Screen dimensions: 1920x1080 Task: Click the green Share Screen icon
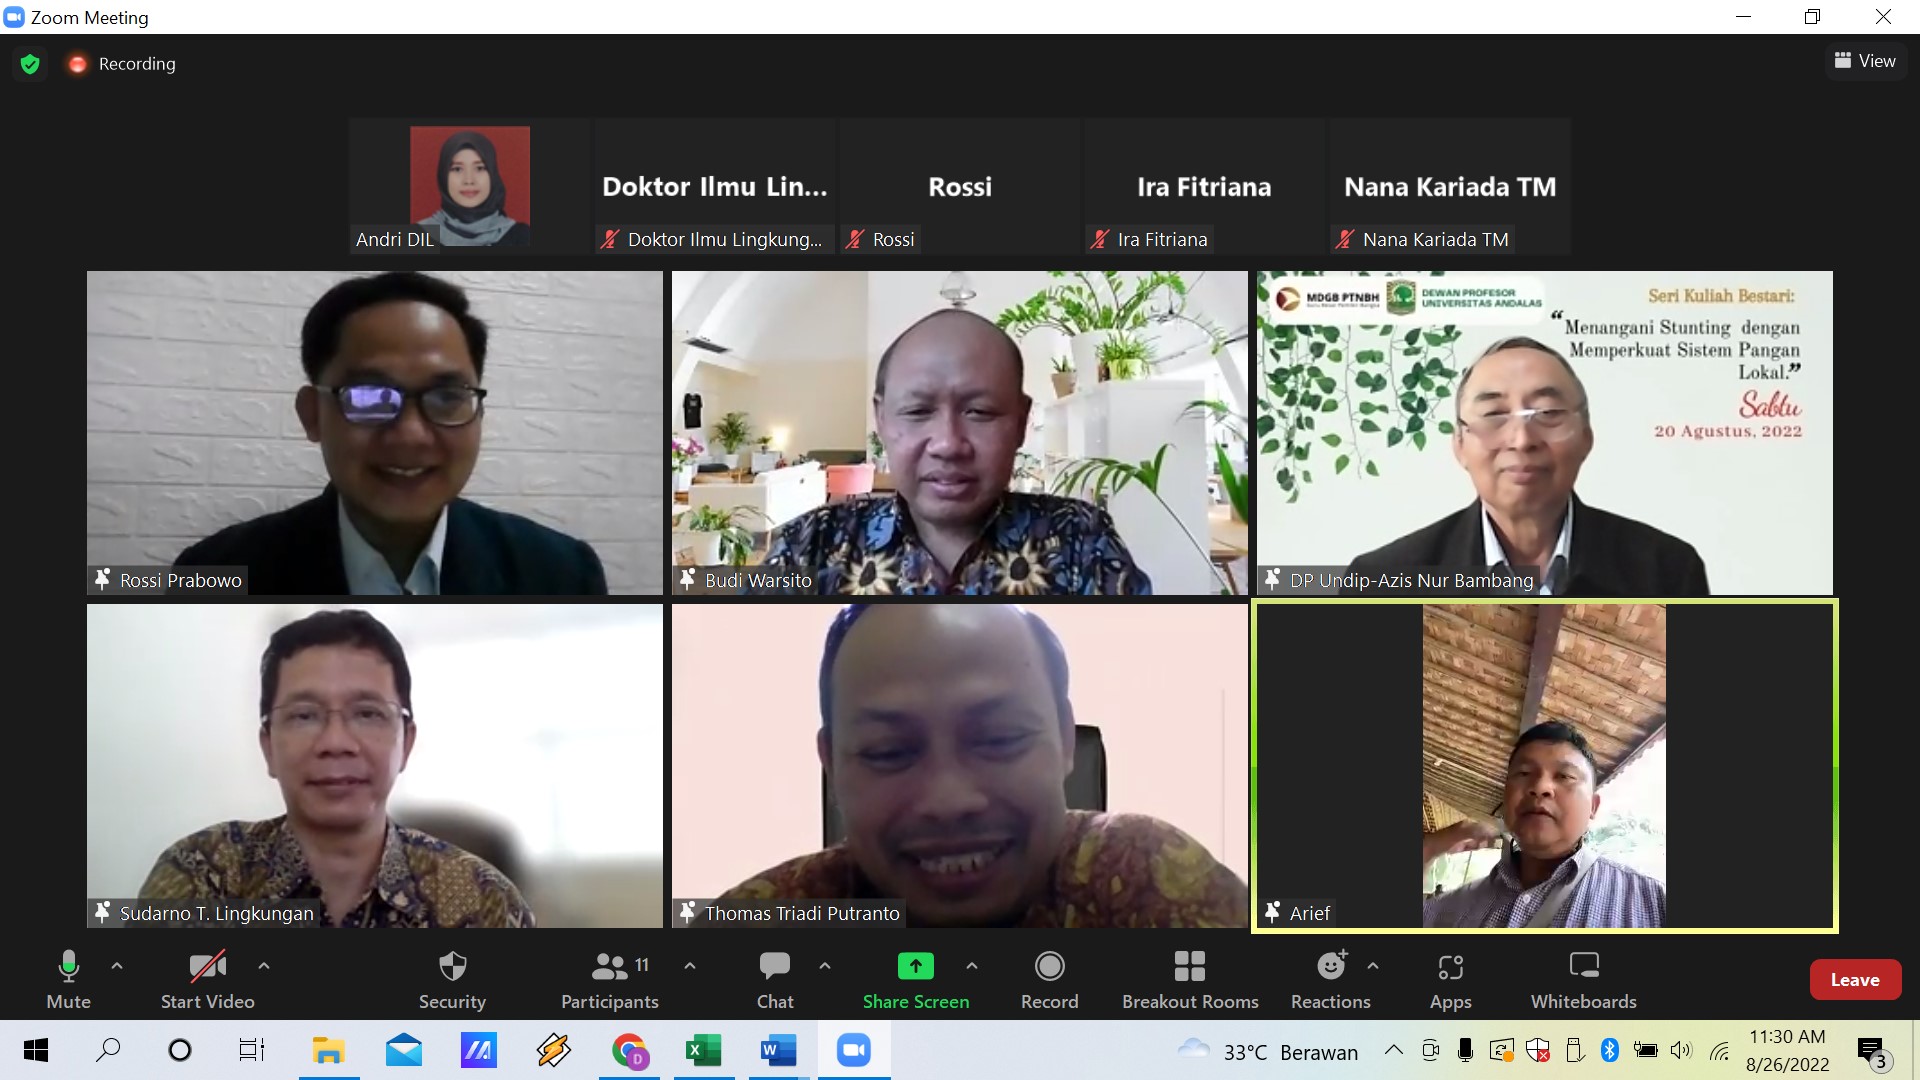[x=915, y=966]
